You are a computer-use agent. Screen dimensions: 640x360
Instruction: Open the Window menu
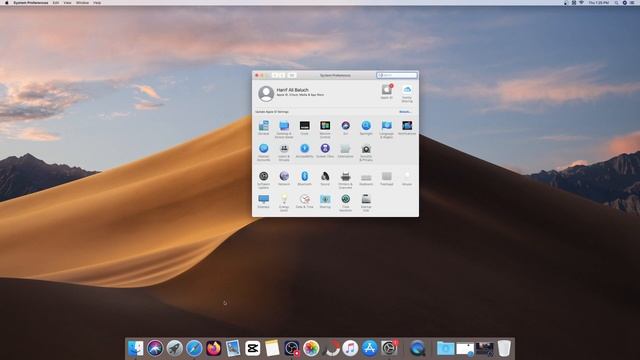pyautogui.click(x=82, y=2)
